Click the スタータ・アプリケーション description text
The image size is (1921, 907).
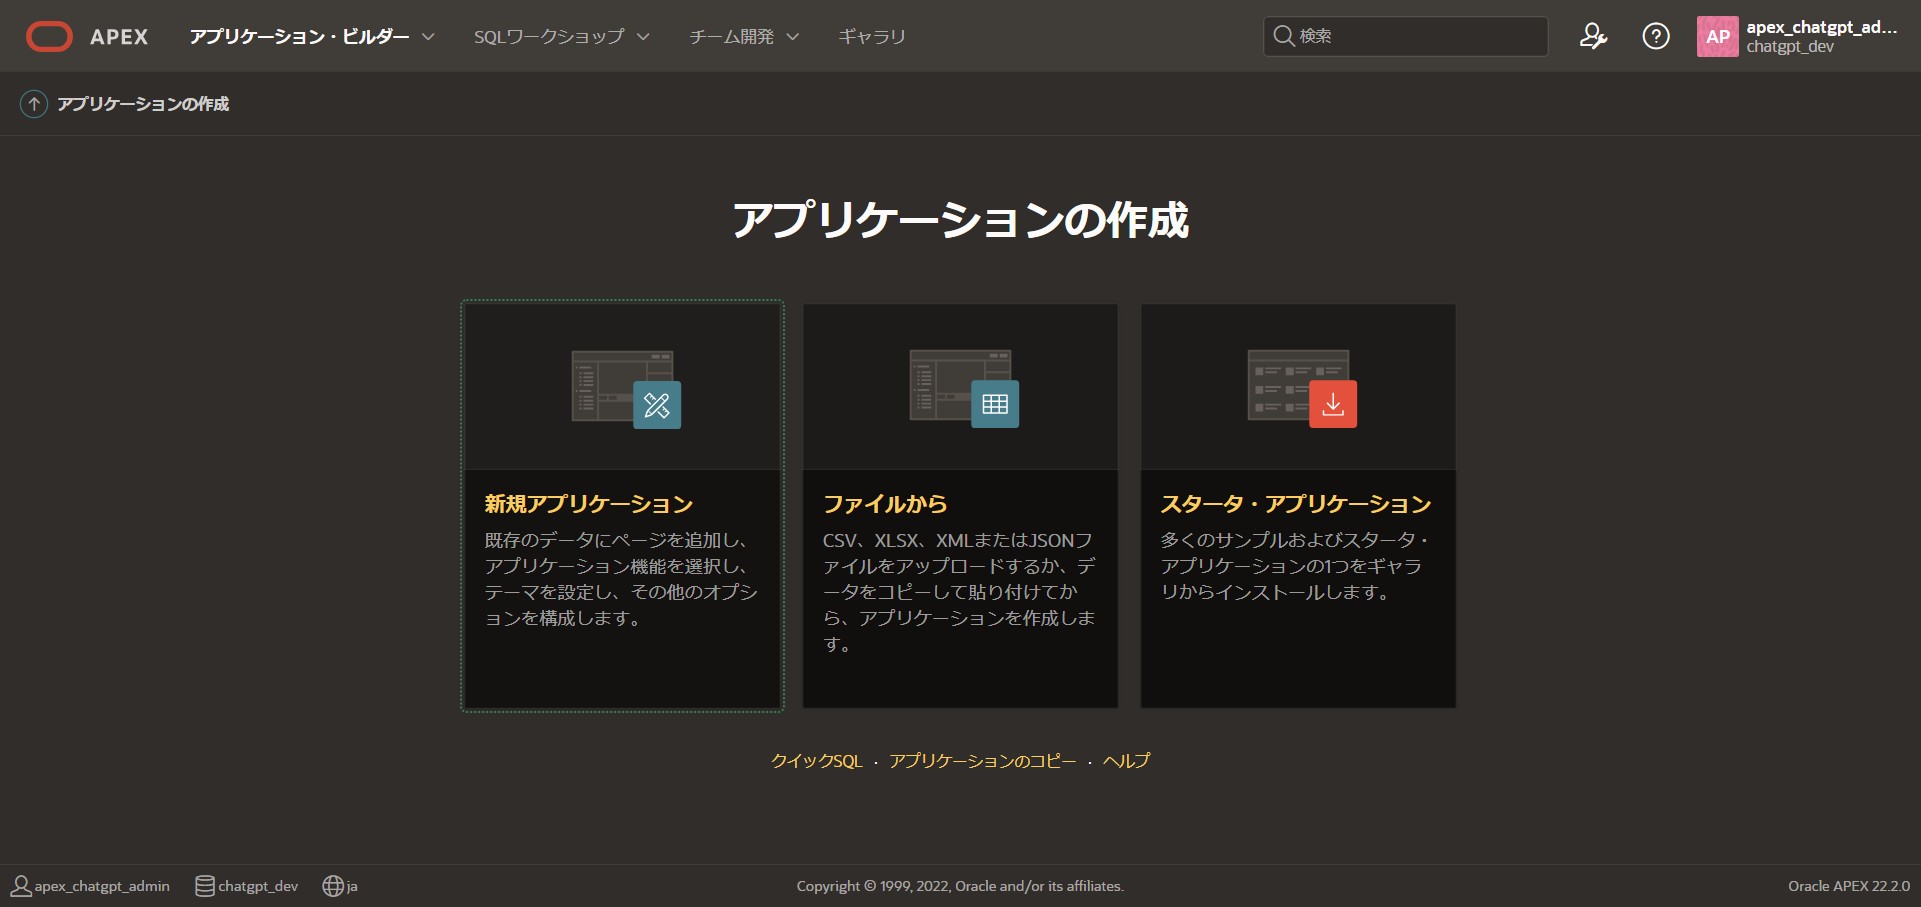pyautogui.click(x=1296, y=566)
